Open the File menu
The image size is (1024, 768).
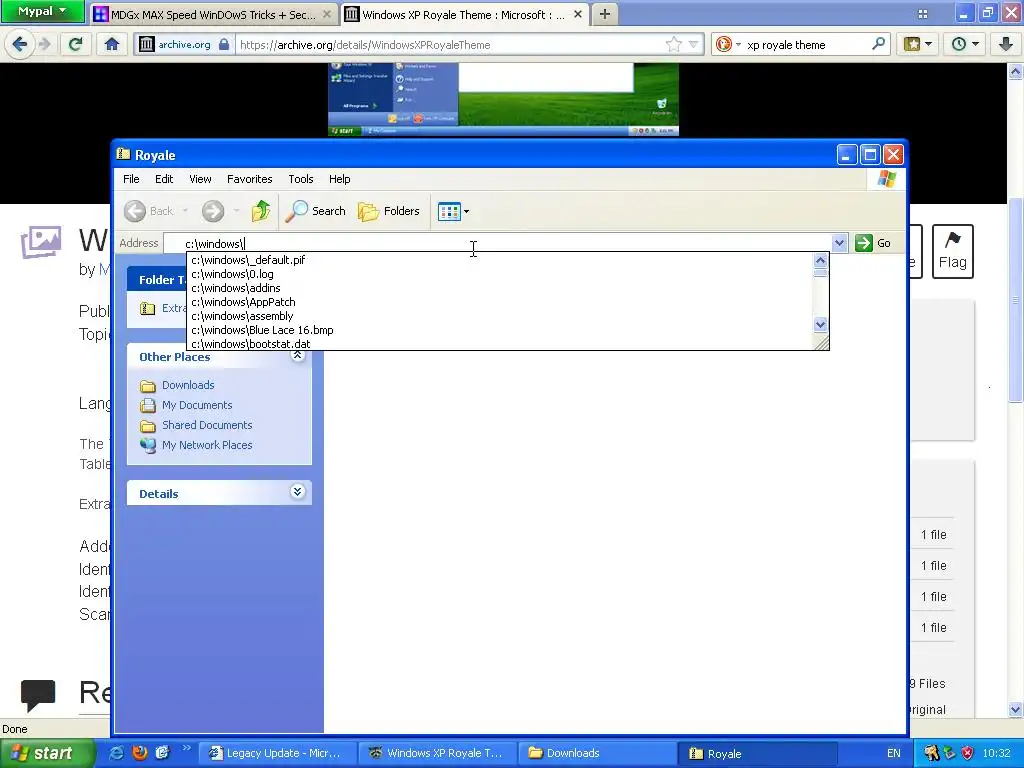[x=131, y=179]
